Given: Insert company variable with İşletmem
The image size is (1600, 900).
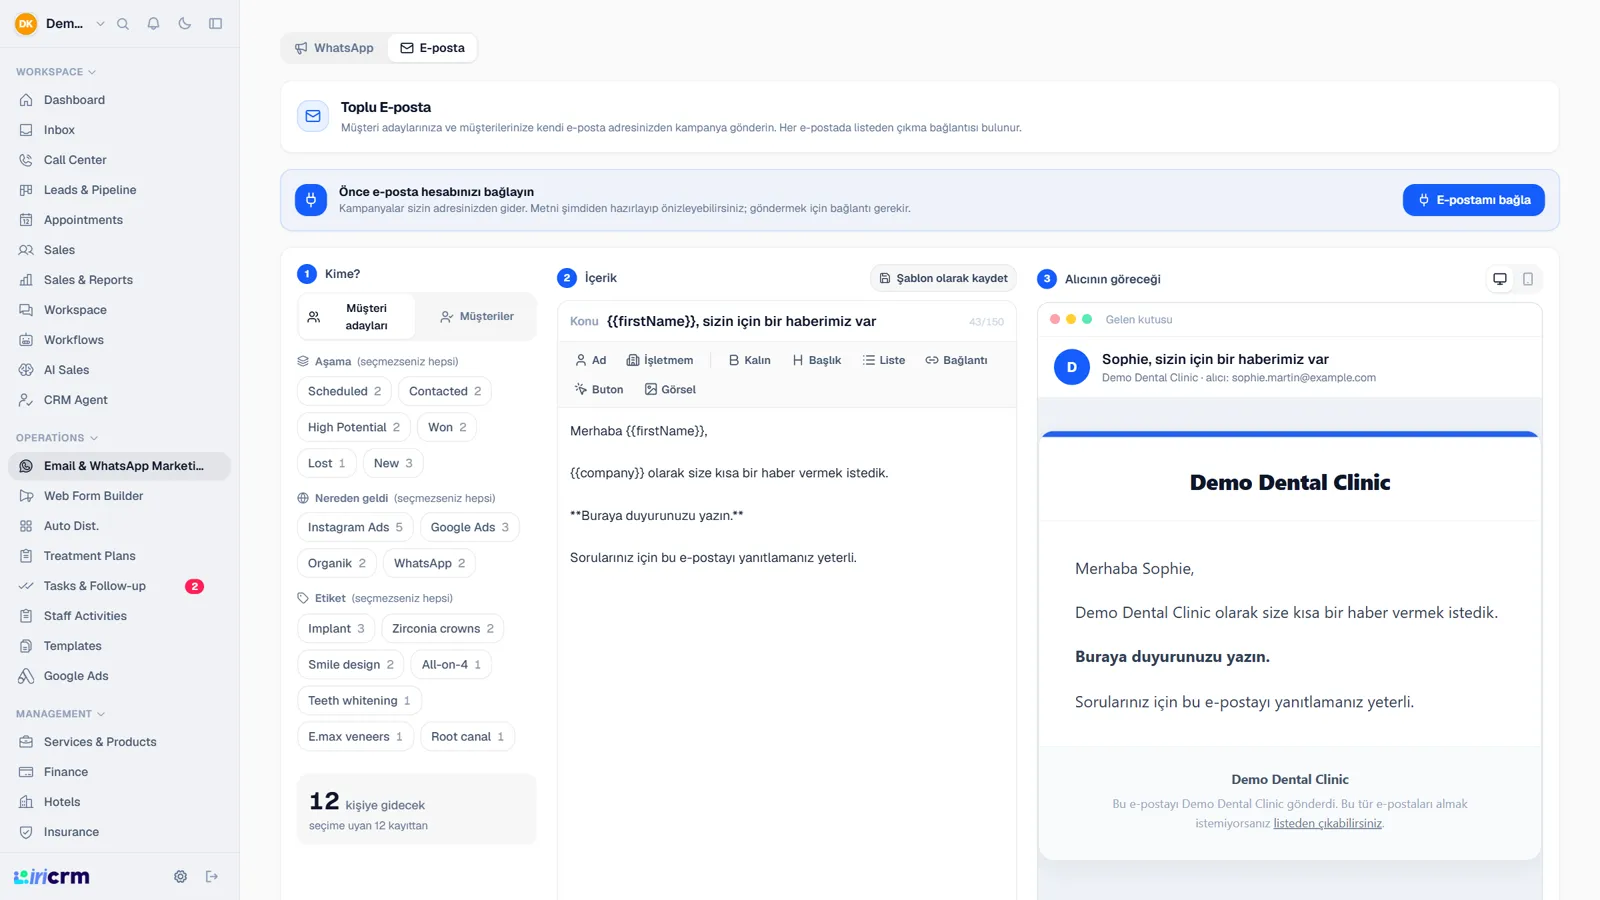Looking at the screenshot, I should pyautogui.click(x=660, y=360).
